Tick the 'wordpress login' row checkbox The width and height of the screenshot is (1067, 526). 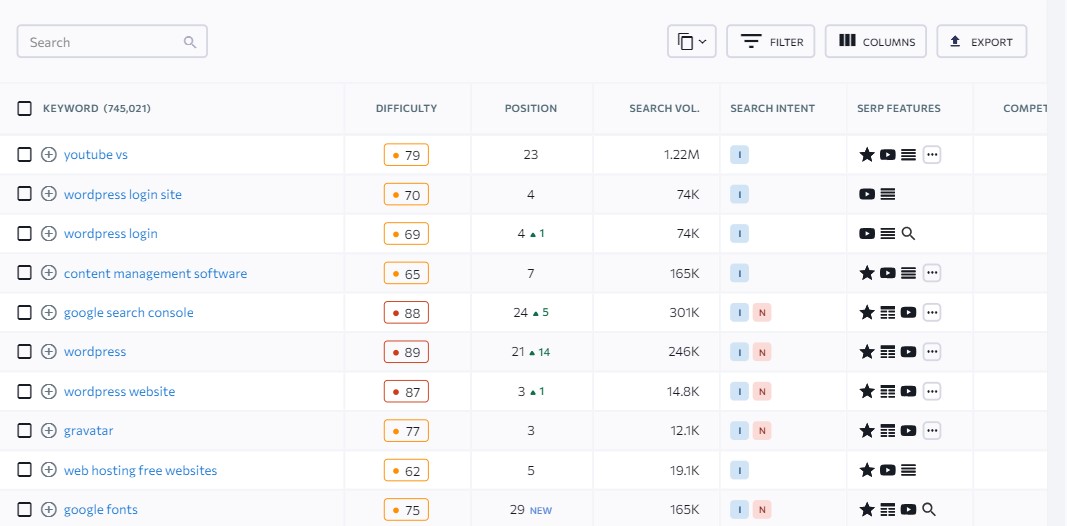(24, 233)
